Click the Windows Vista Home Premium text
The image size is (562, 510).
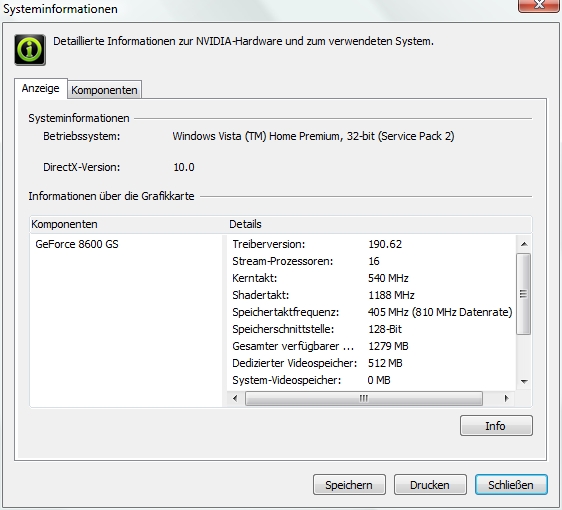(x=313, y=137)
